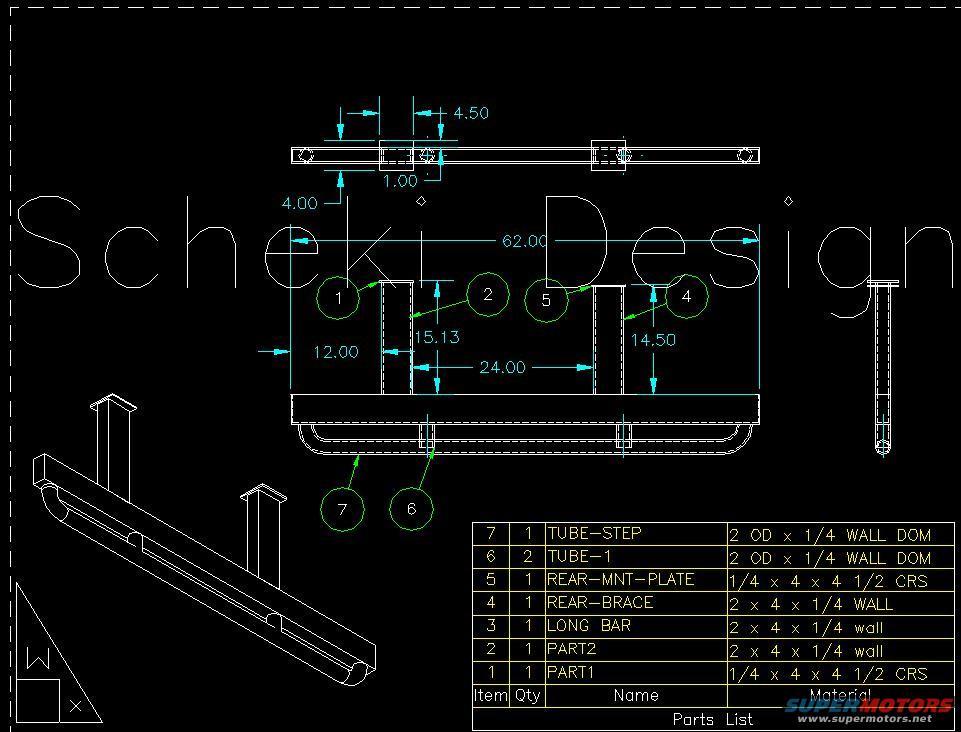This screenshot has width=961, height=732.
Task: Select the 24.00 dimension text
Action: 501,367
